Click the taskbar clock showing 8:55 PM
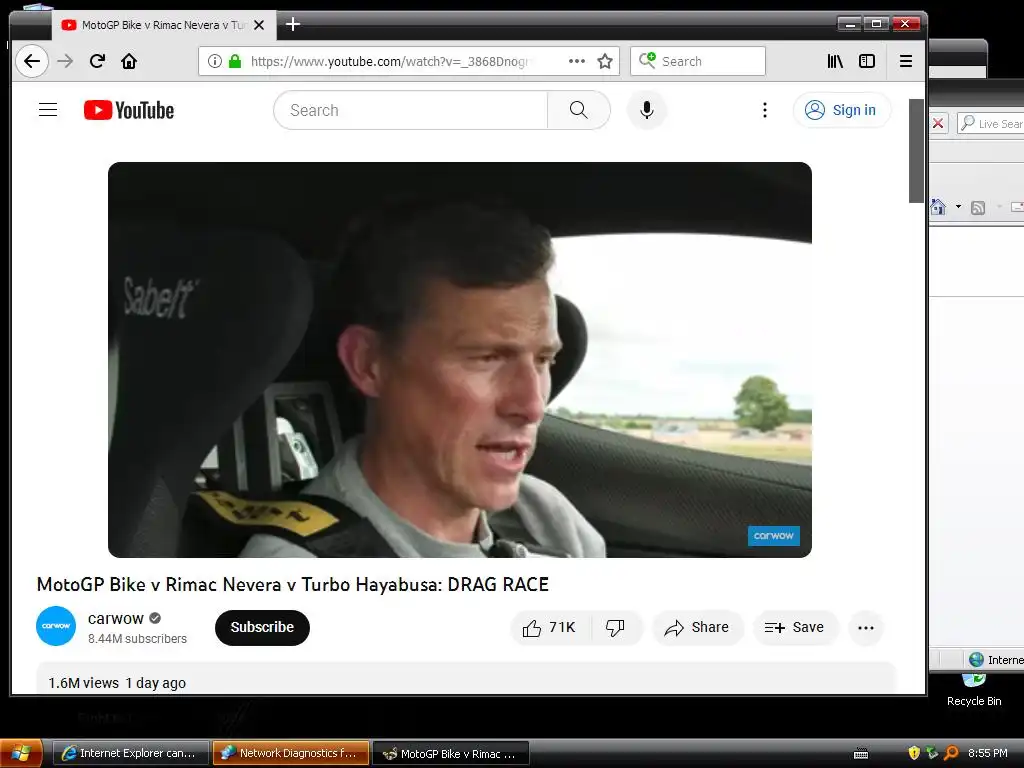1024x768 pixels. [987, 754]
